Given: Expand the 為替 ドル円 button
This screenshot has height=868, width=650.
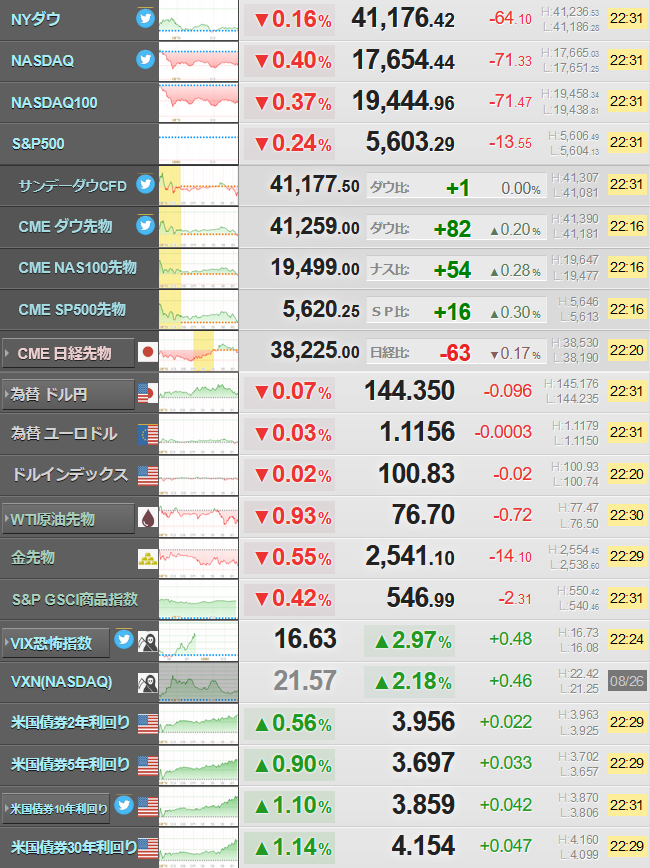Looking at the screenshot, I should tap(69, 394).
